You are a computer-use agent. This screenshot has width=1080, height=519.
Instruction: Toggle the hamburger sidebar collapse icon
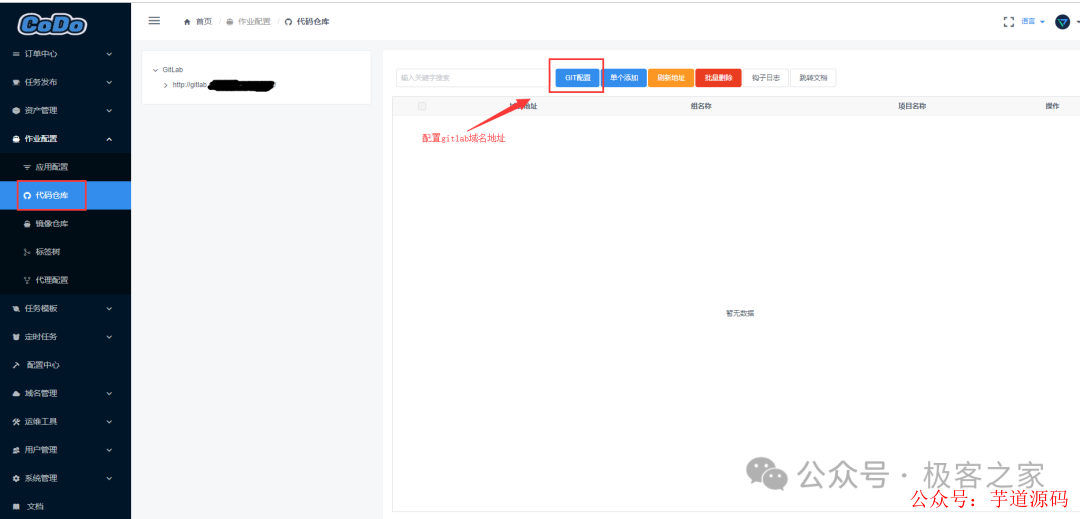154,21
